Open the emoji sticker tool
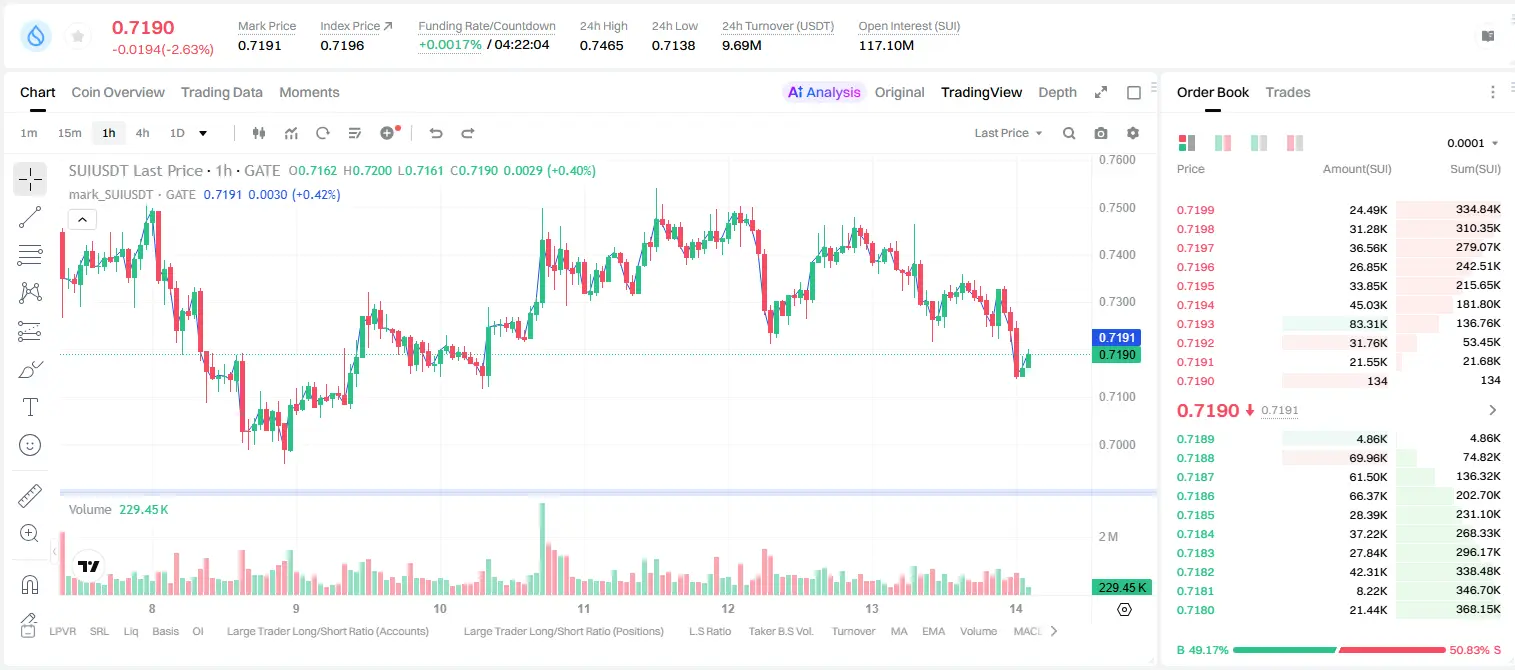 (30, 445)
